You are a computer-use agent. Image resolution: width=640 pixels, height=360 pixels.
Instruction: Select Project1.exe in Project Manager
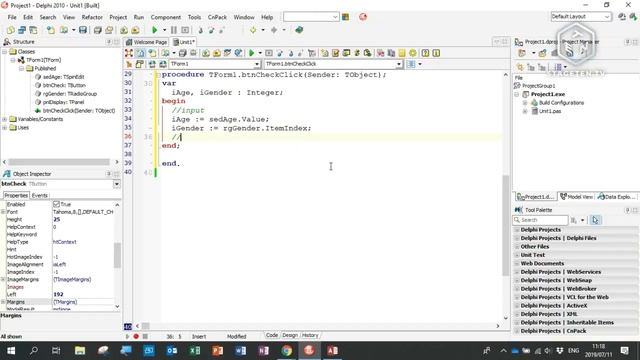[x=548, y=94]
